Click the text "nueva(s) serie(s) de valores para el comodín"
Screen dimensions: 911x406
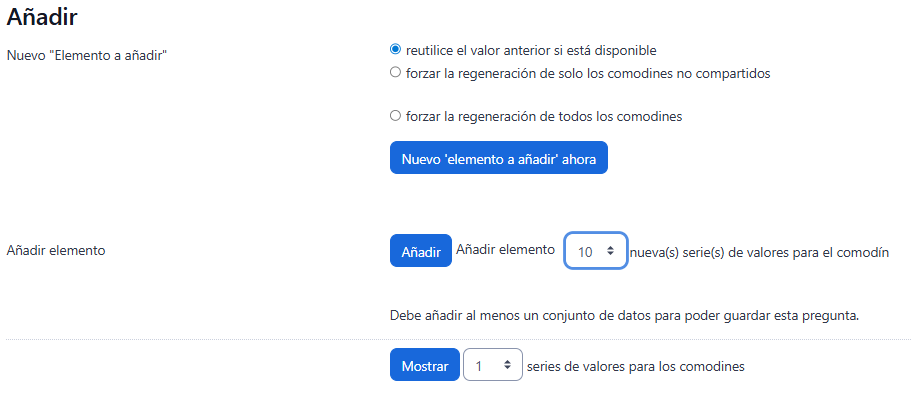coord(759,252)
